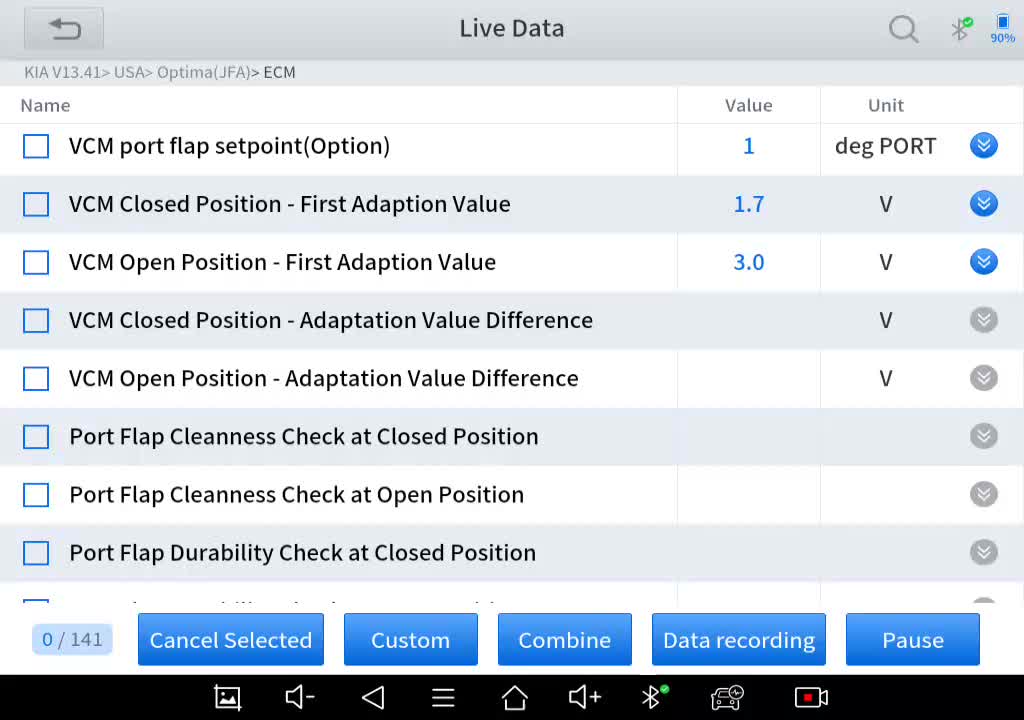The image size is (1024, 720).
Task: Open the Custom data list button
Action: tap(411, 640)
